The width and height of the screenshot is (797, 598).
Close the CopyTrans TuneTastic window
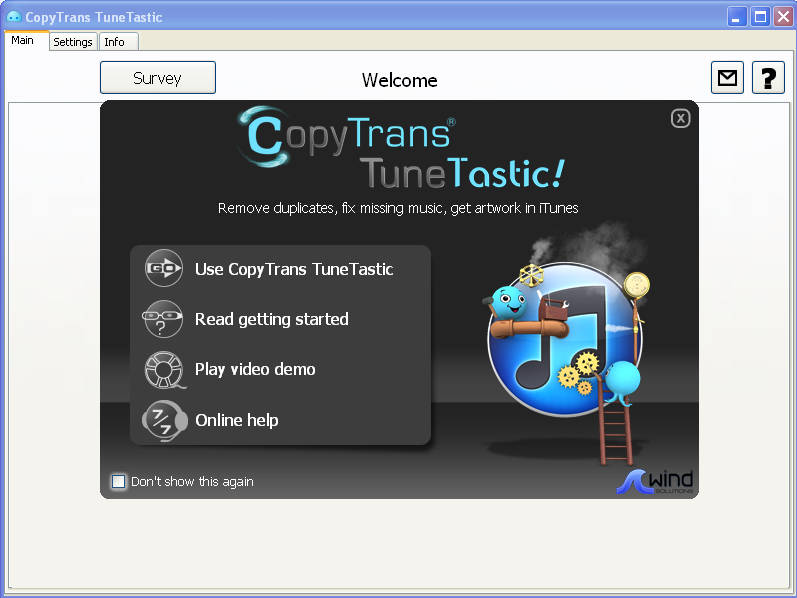click(x=783, y=17)
